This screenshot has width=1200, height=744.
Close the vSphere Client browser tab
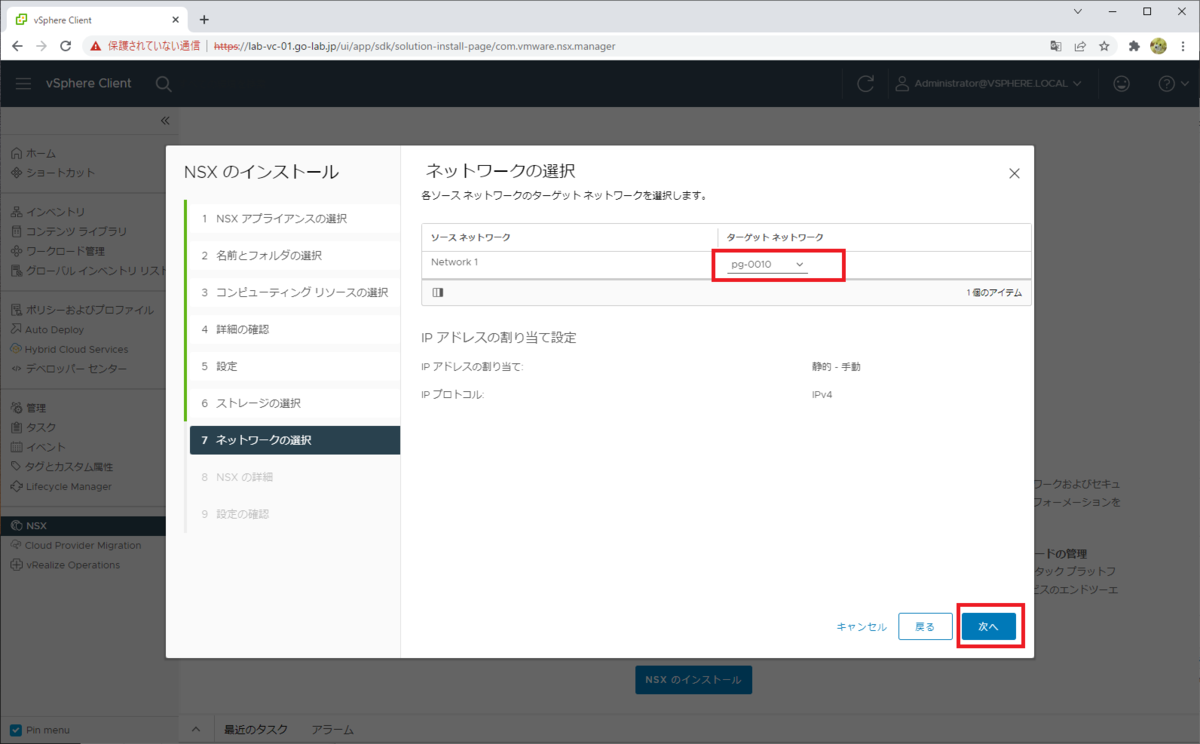[174, 19]
